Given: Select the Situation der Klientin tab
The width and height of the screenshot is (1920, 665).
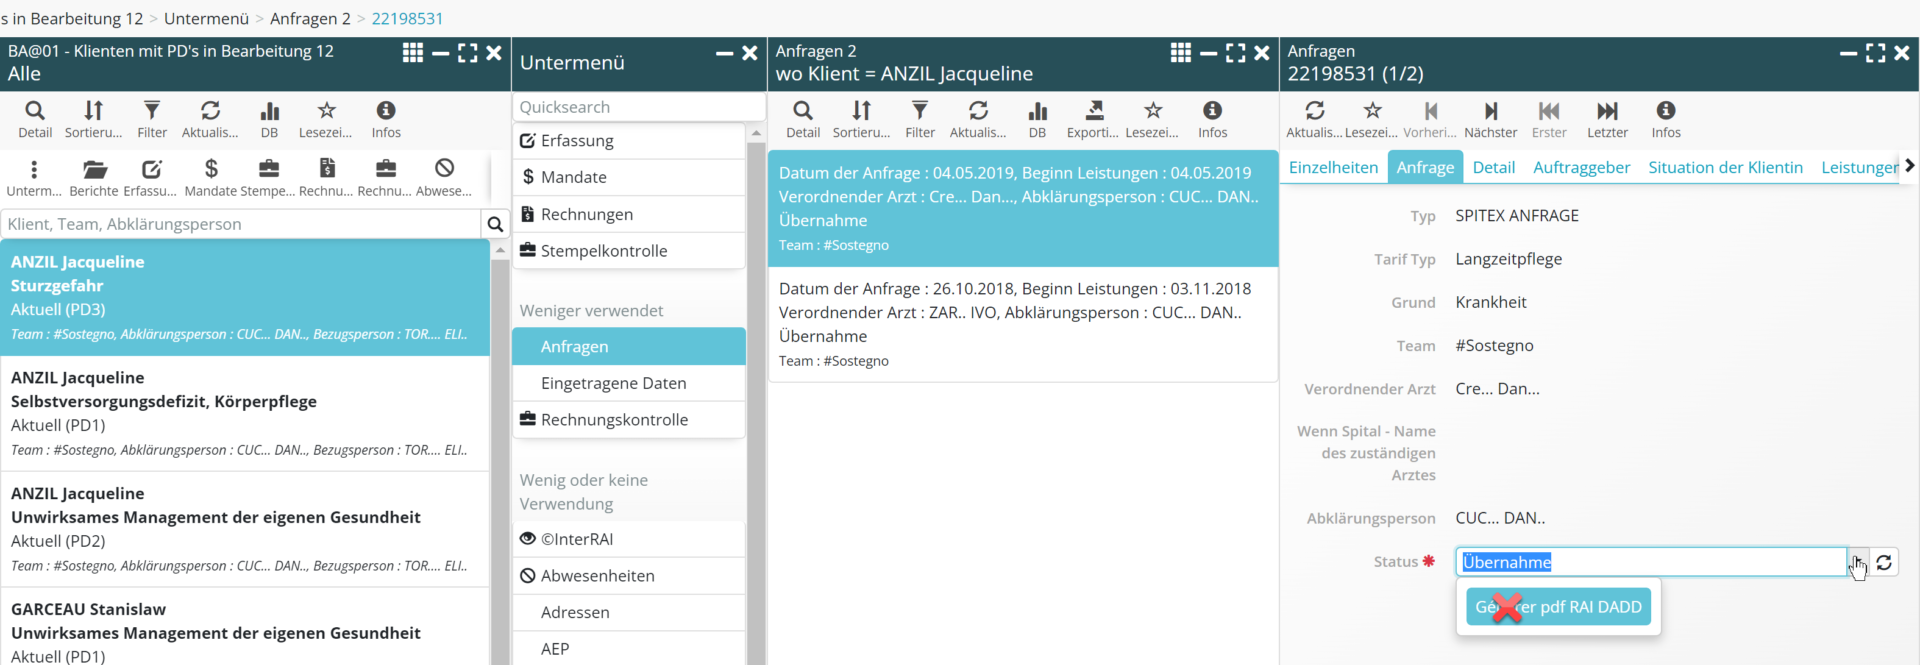Looking at the screenshot, I should tap(1725, 167).
